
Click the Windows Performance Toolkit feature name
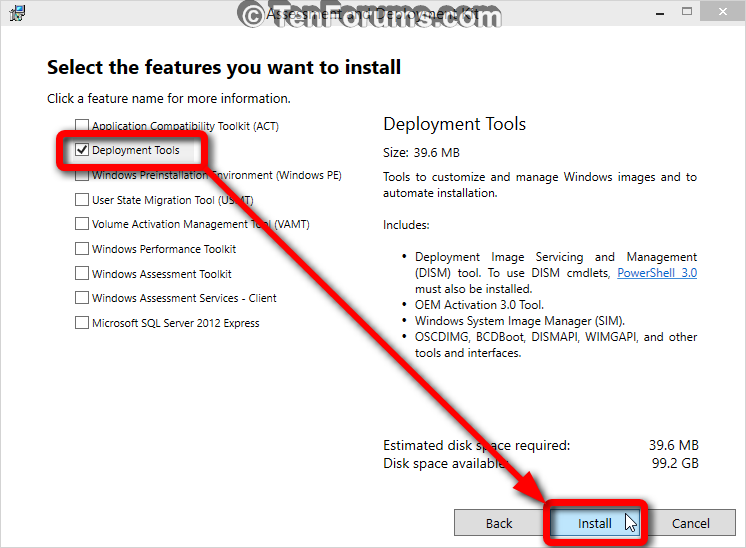164,249
